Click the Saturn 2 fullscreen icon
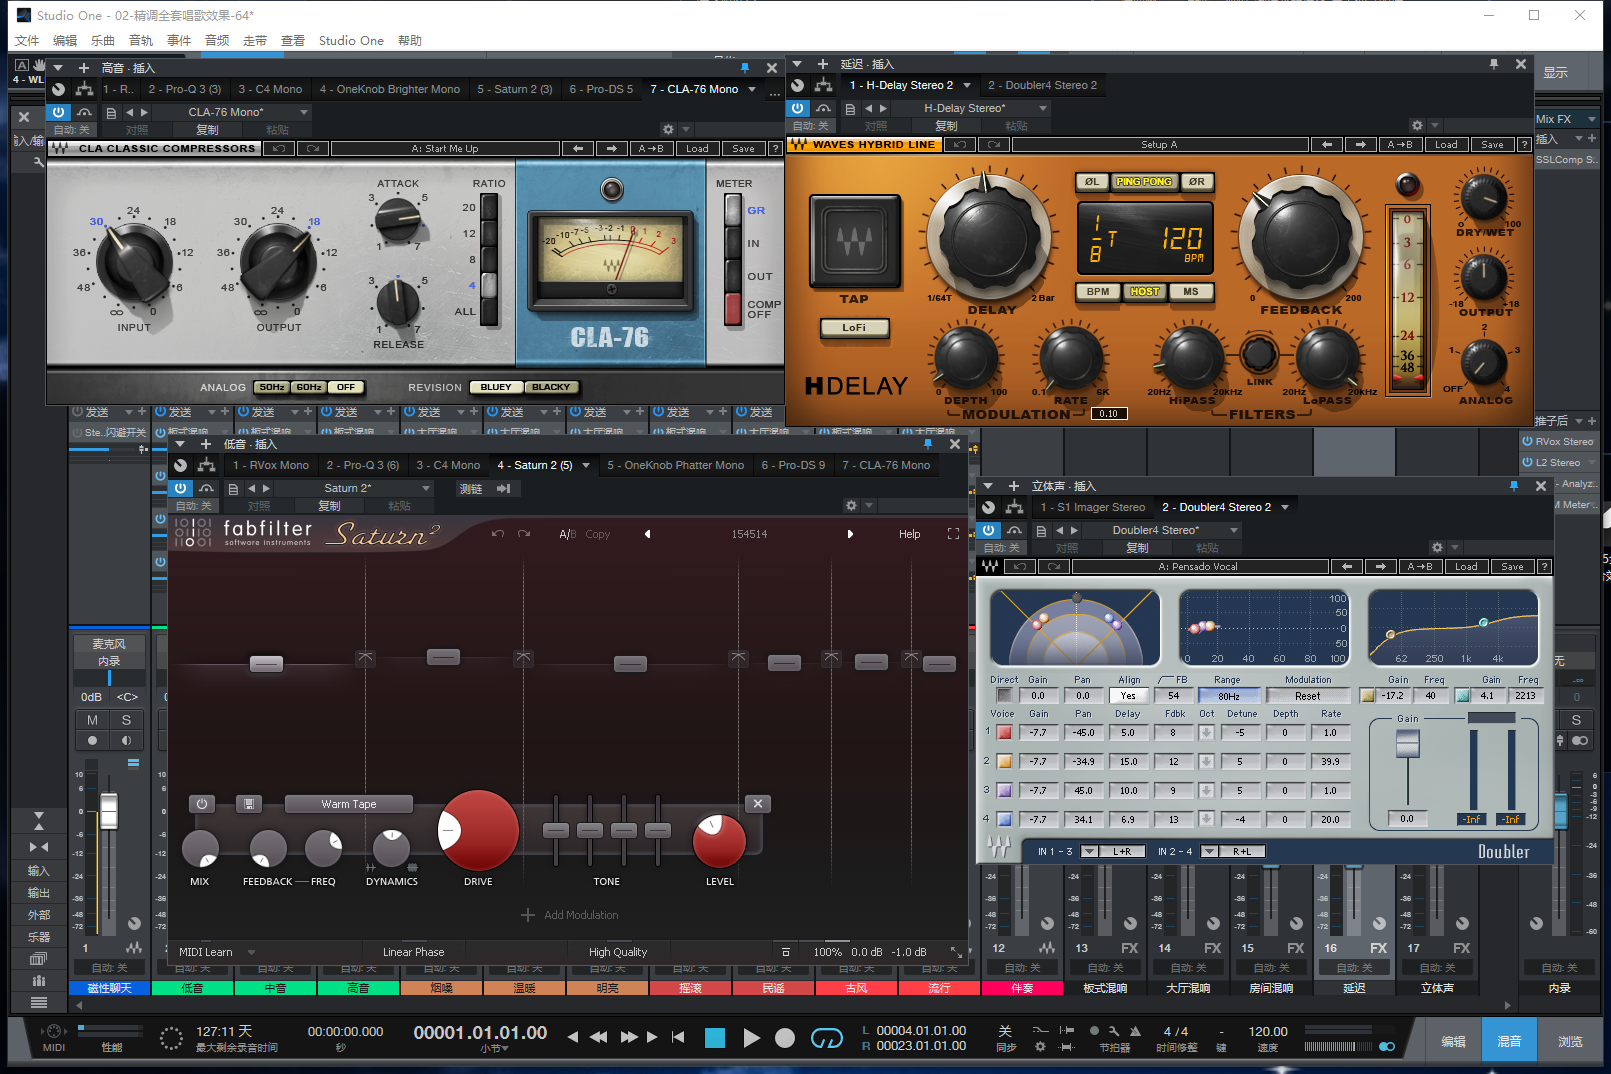 coord(953,534)
